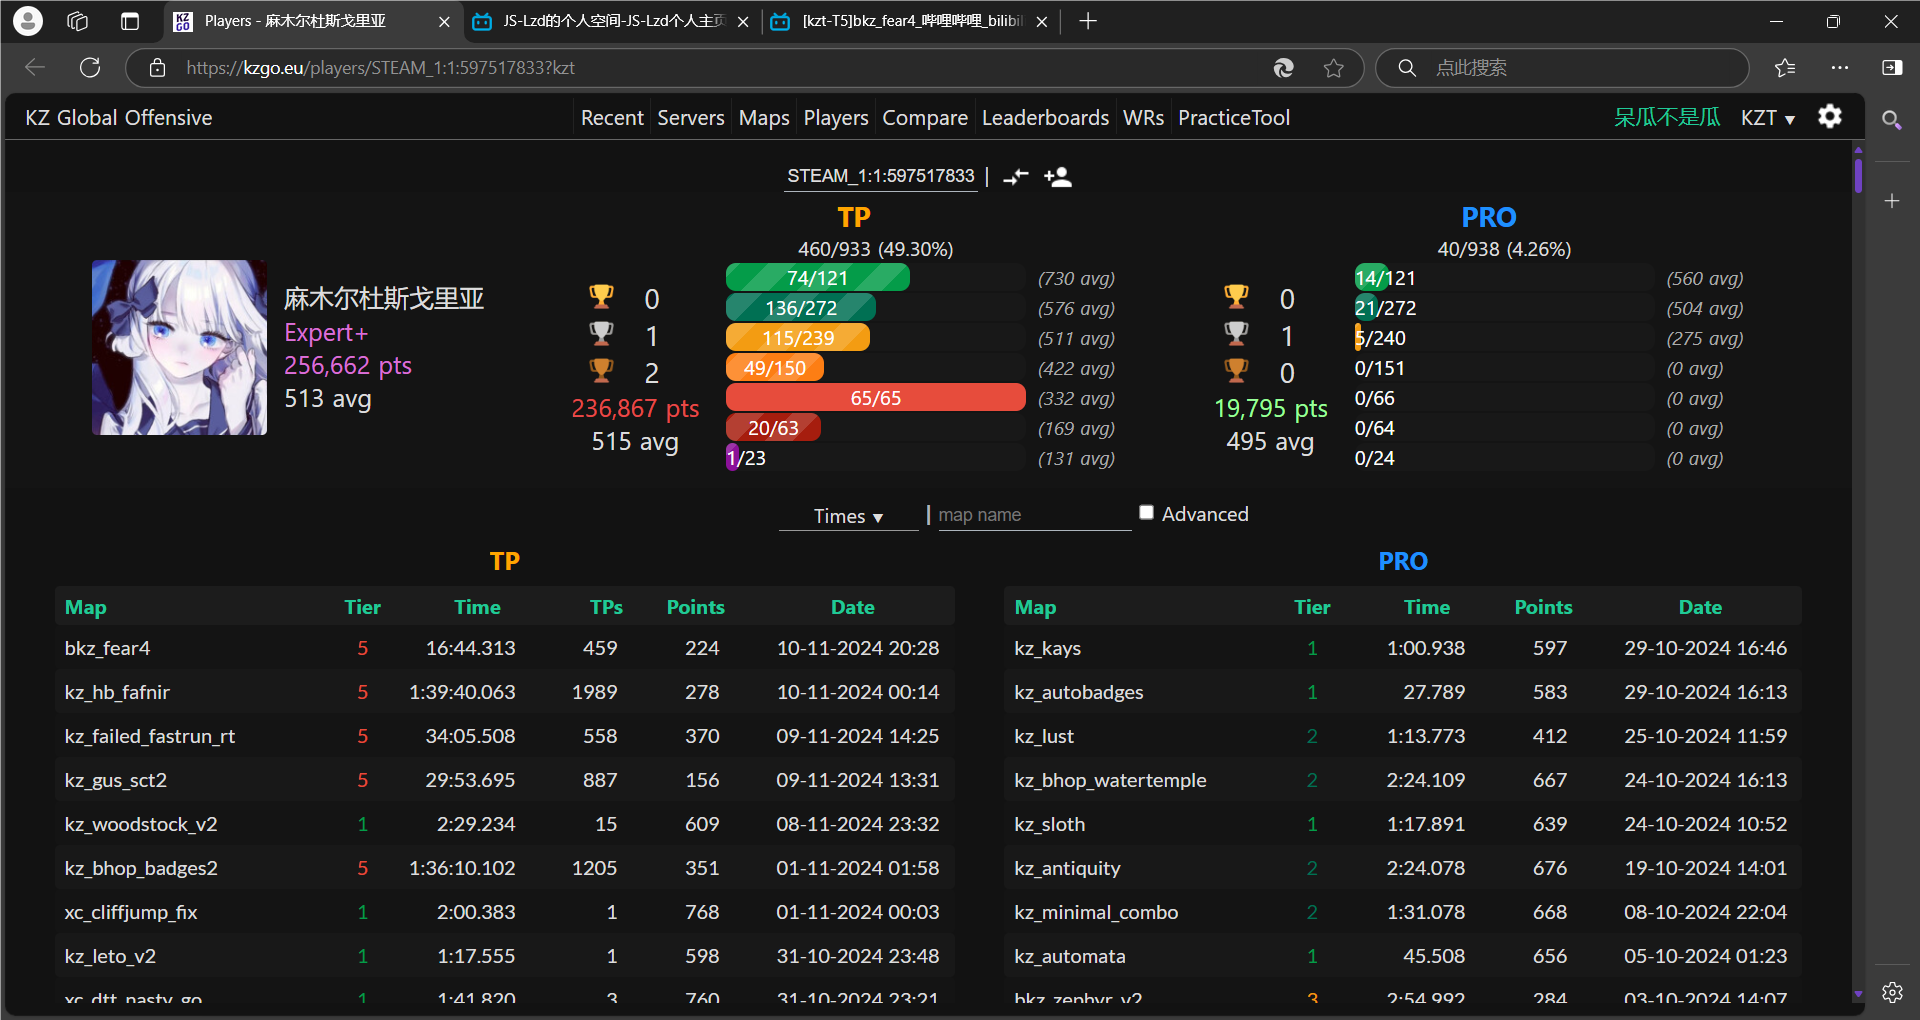Click the 74/121 green TP progress bar
1920x1020 pixels.
point(817,278)
